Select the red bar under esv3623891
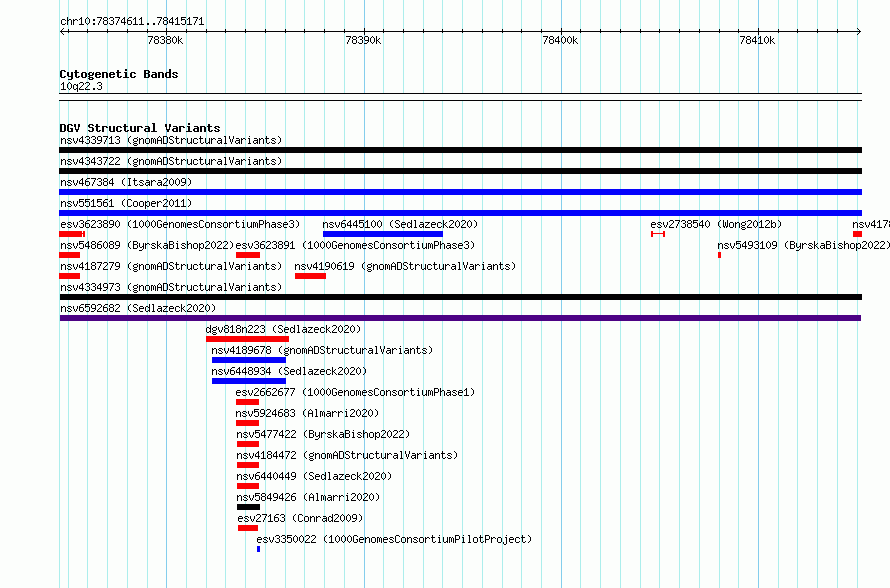Image resolution: width=890 pixels, height=588 pixels. pos(247,255)
